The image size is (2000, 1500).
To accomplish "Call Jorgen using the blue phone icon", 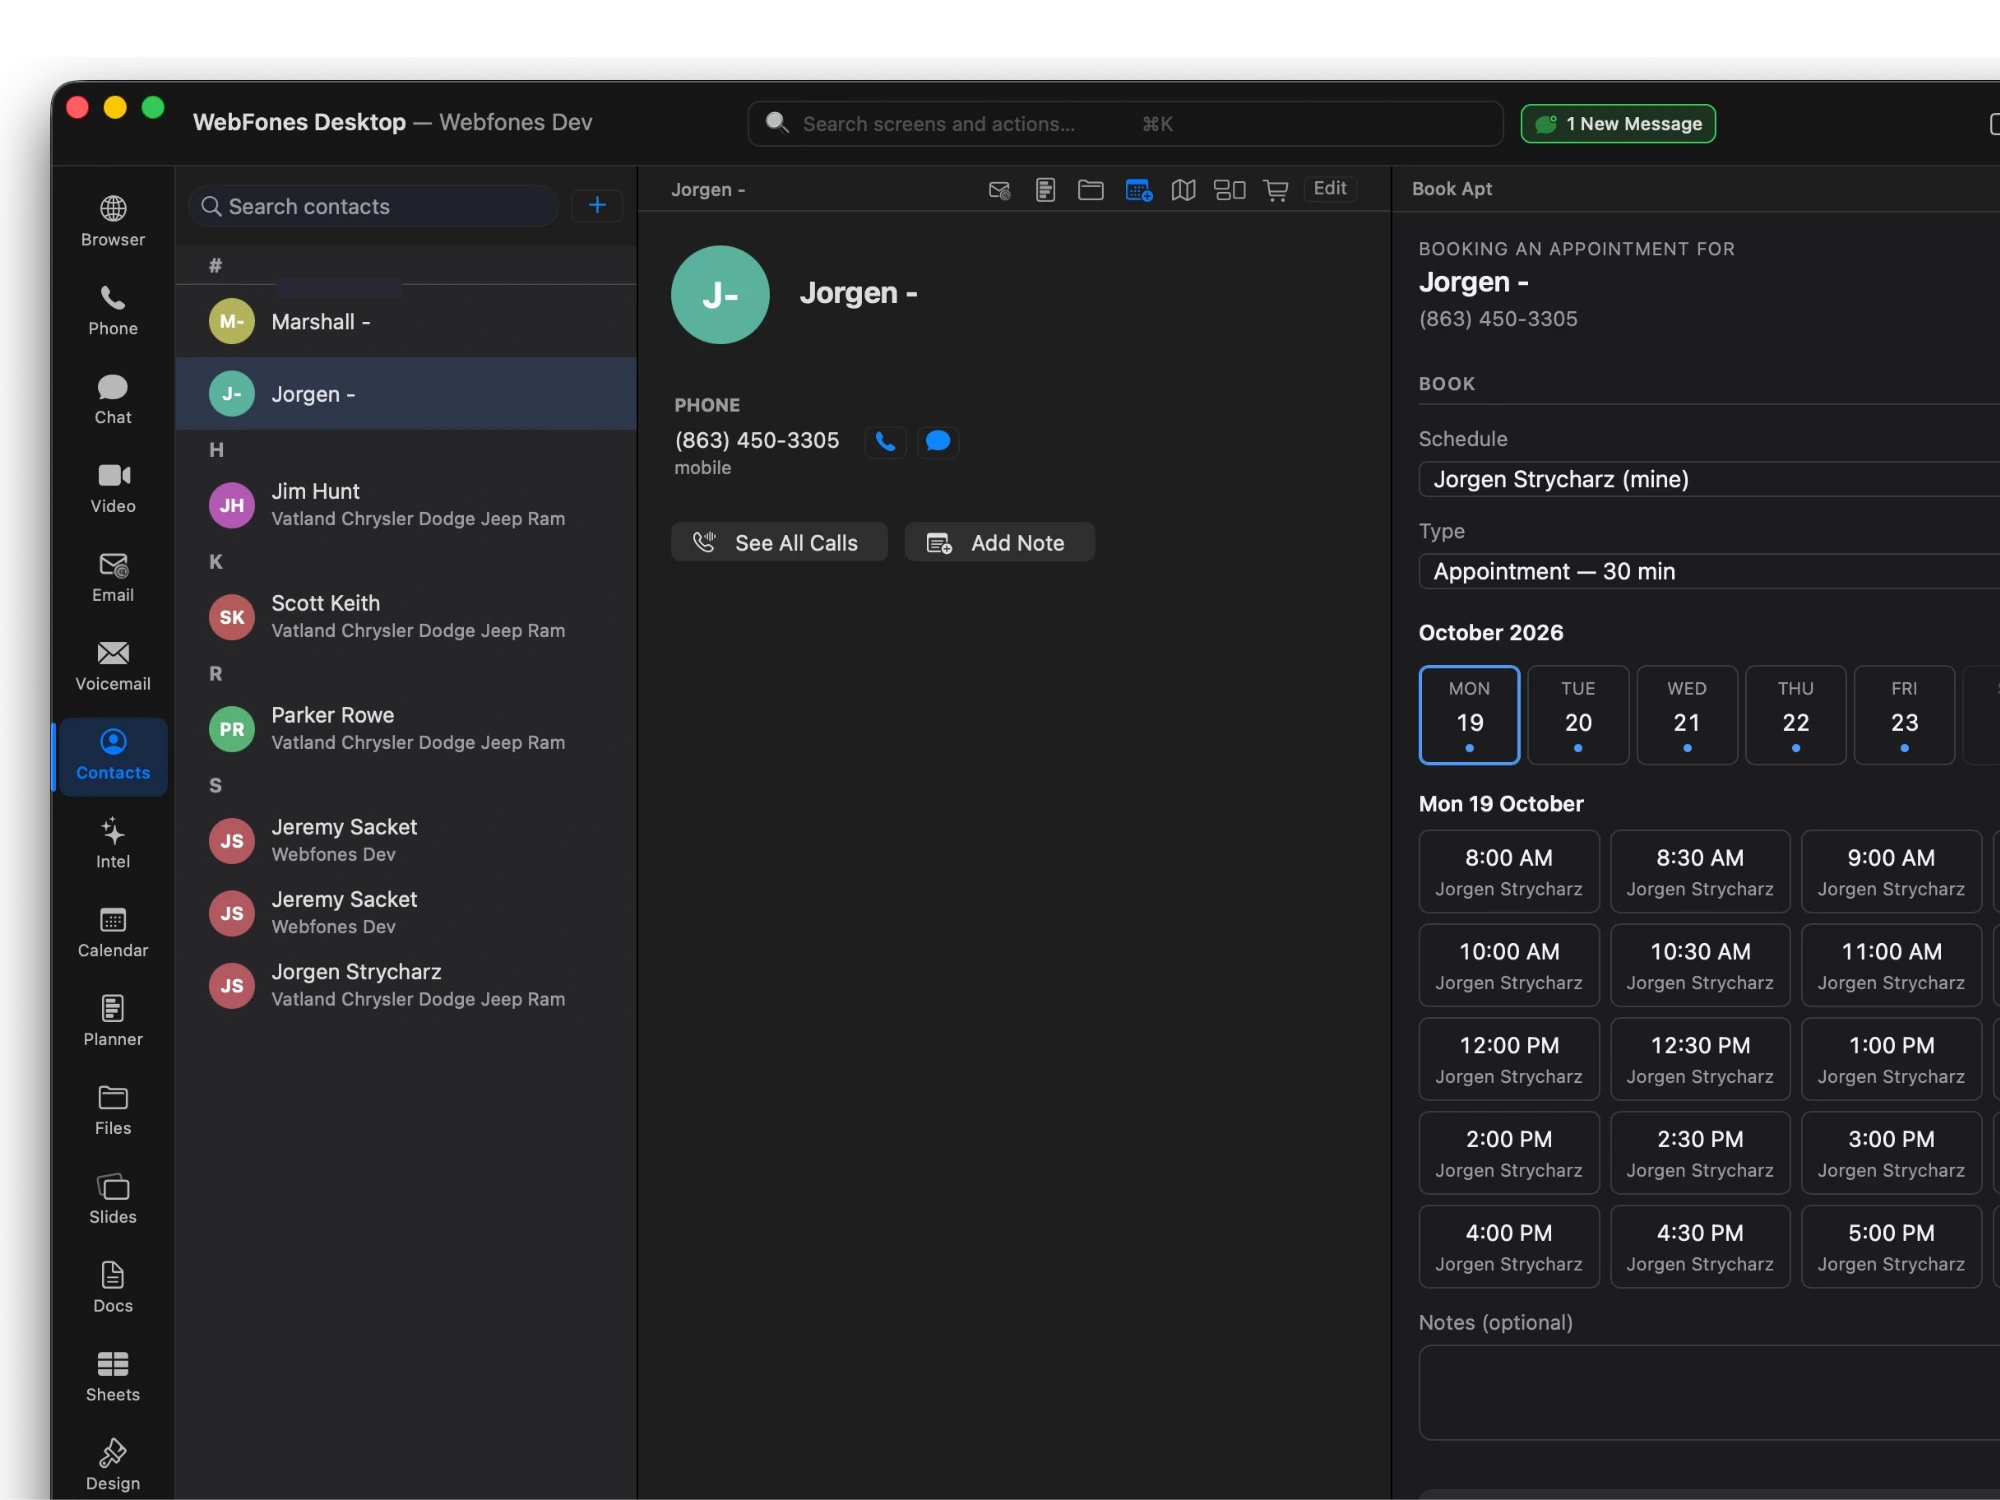I will point(885,441).
